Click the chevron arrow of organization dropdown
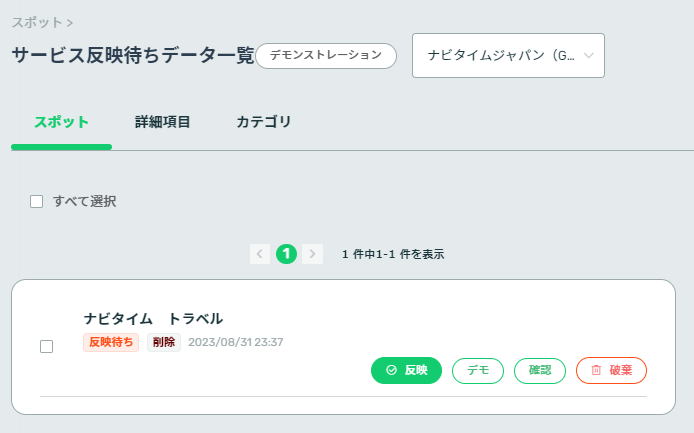 (588, 55)
